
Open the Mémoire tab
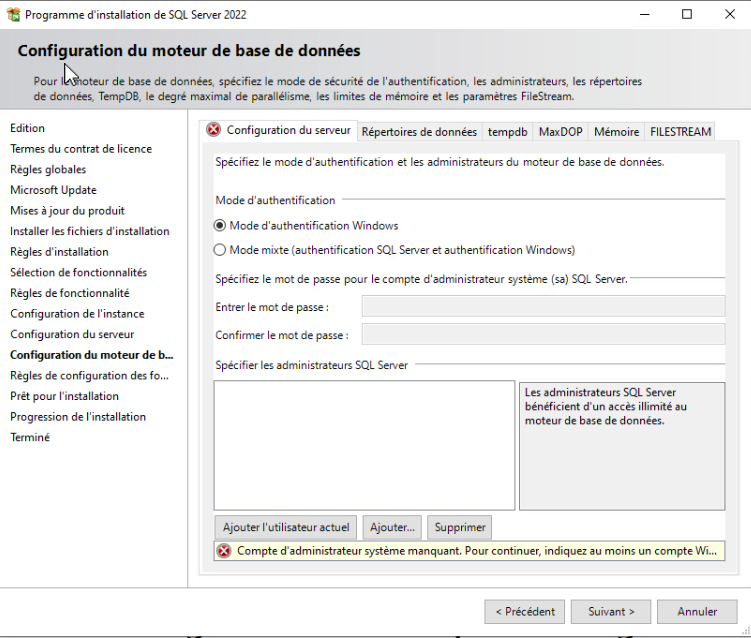click(616, 132)
